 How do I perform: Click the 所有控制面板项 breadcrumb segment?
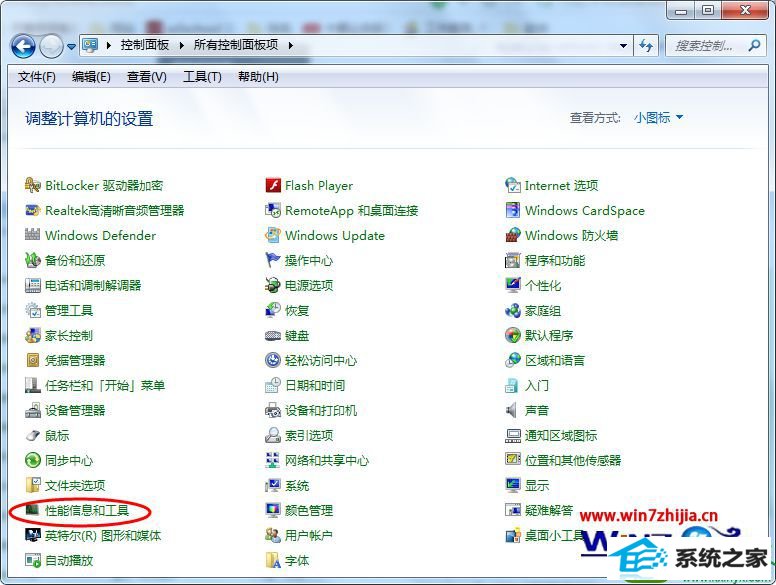[236, 45]
